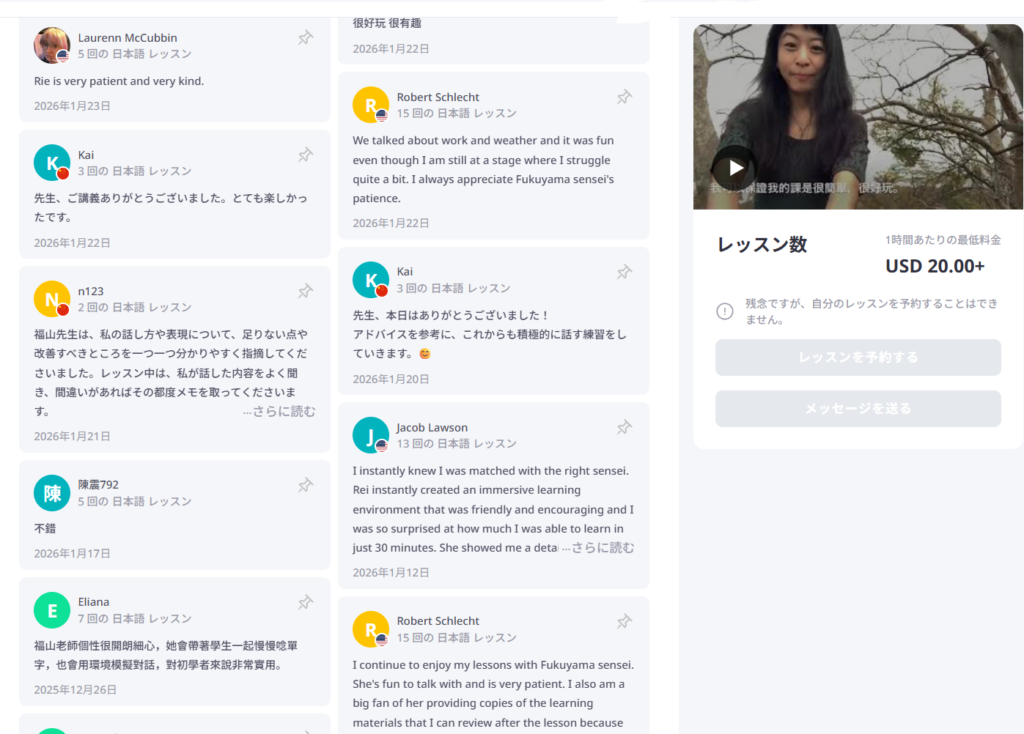Pin Jacob Lawson's review
The height and width of the screenshot is (734, 1024).
(x=624, y=428)
